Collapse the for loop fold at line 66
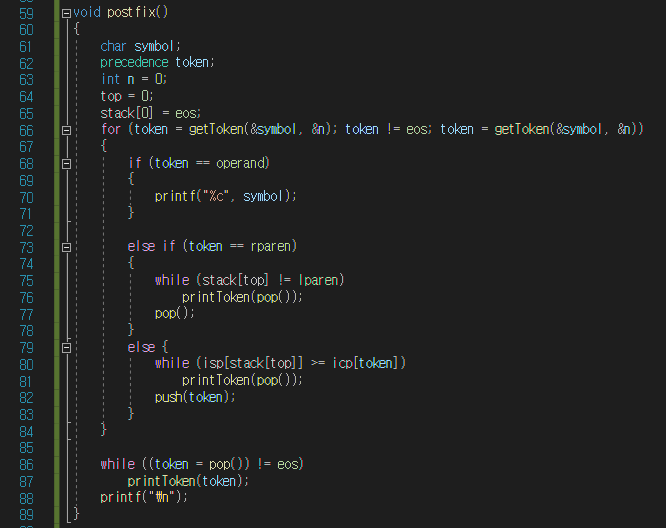Image resolution: width=666 pixels, height=528 pixels. (66, 130)
